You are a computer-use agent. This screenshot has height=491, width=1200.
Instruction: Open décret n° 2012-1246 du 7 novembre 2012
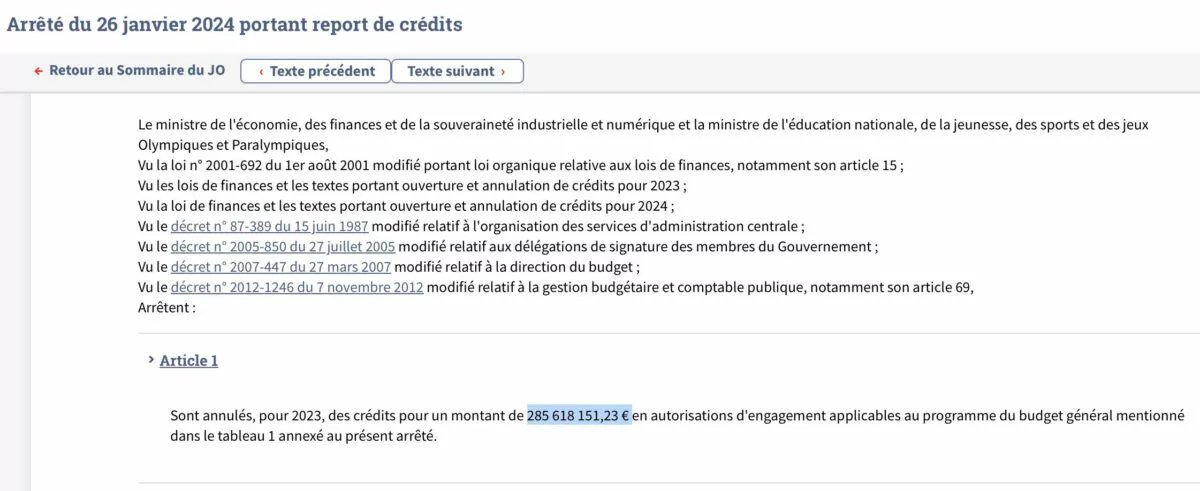click(297, 288)
